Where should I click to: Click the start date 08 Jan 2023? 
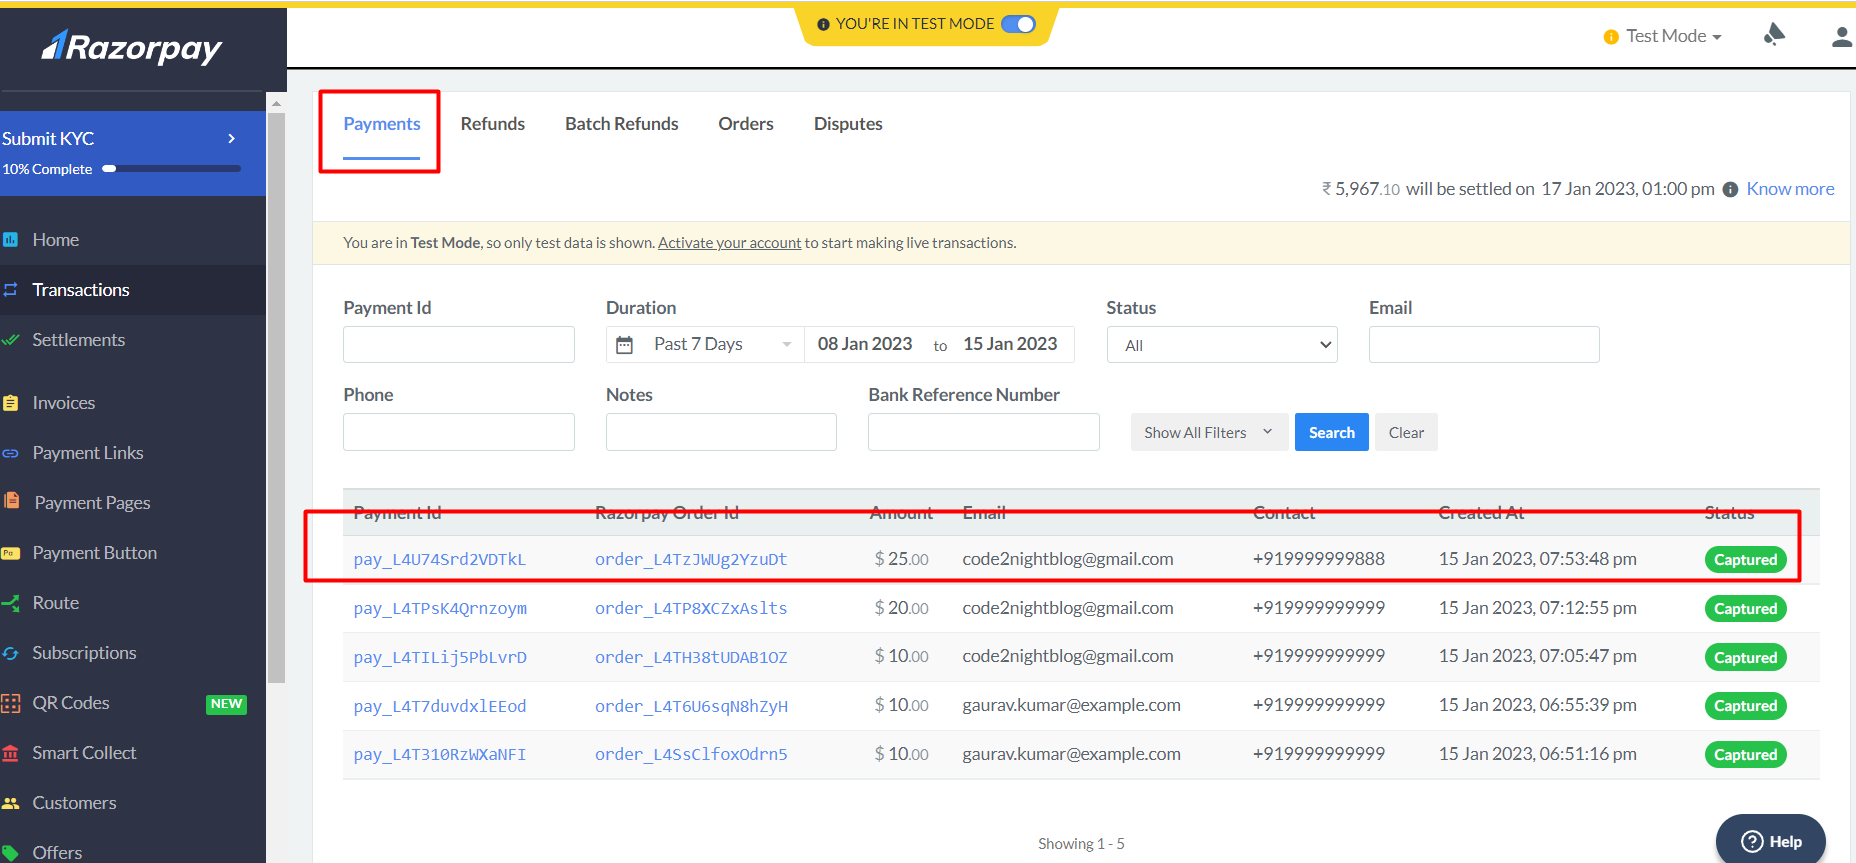865,344
